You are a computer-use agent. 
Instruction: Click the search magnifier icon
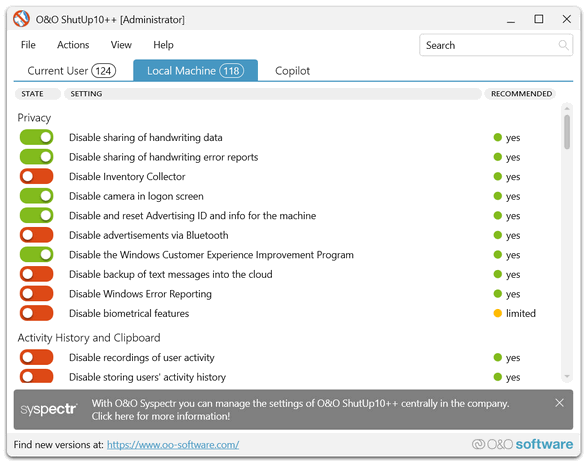click(563, 45)
